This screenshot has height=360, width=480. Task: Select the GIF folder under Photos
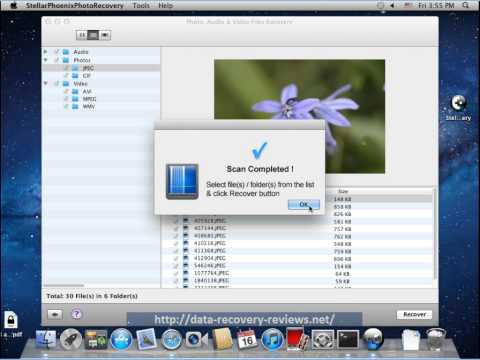87,76
